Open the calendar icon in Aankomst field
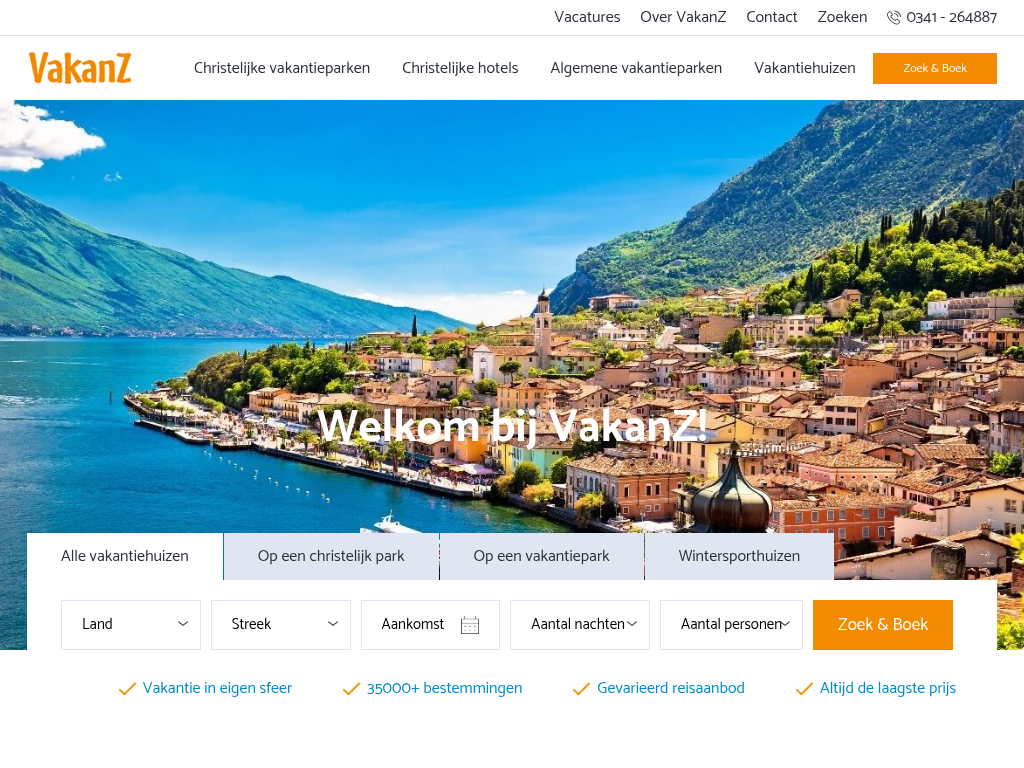This screenshot has width=1024, height=768. point(470,625)
